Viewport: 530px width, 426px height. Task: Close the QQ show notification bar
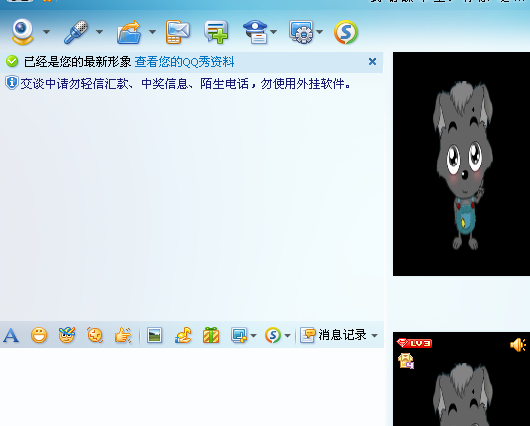click(372, 62)
